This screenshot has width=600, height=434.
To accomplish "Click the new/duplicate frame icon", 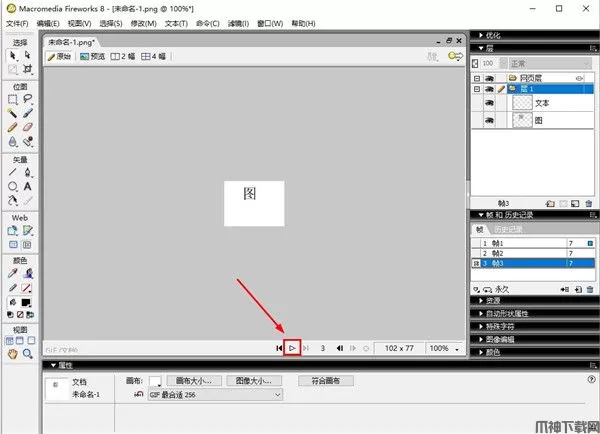I will (578, 290).
